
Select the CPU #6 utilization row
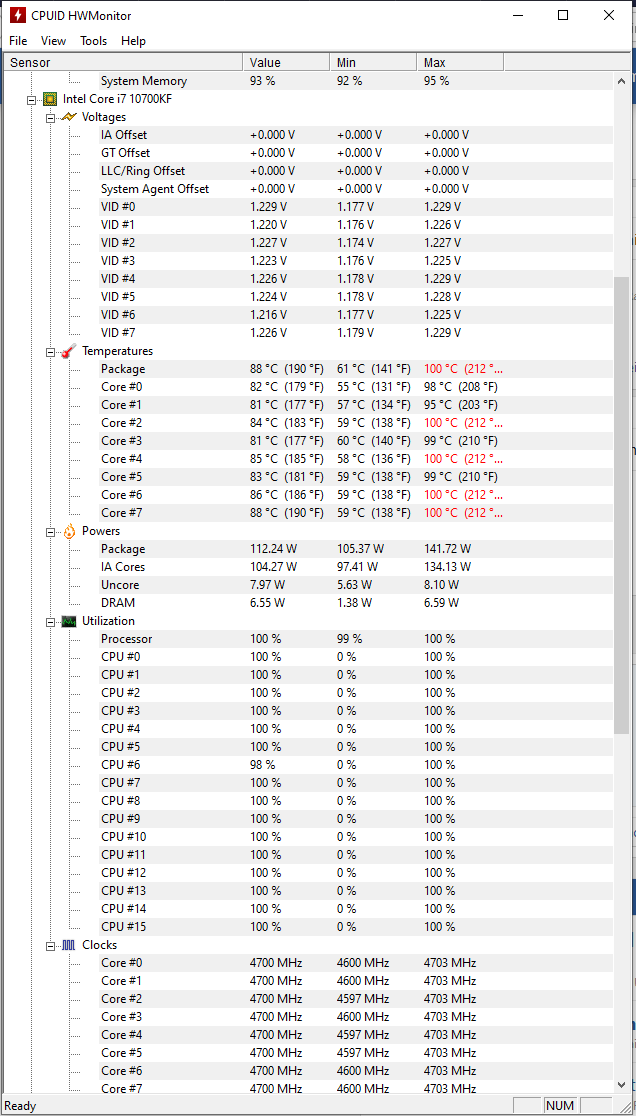pyautogui.click(x=356, y=765)
